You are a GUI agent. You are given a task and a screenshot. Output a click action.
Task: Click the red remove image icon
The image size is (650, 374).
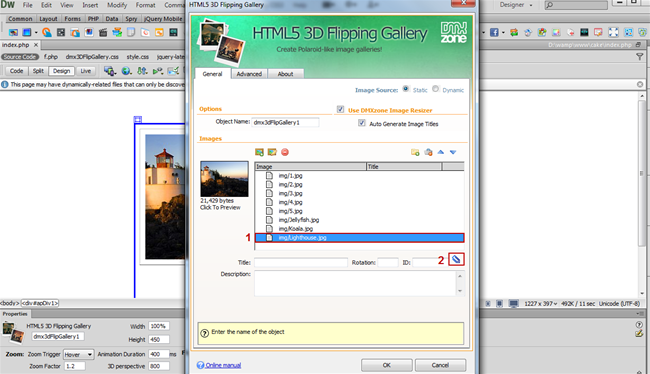[x=285, y=152]
